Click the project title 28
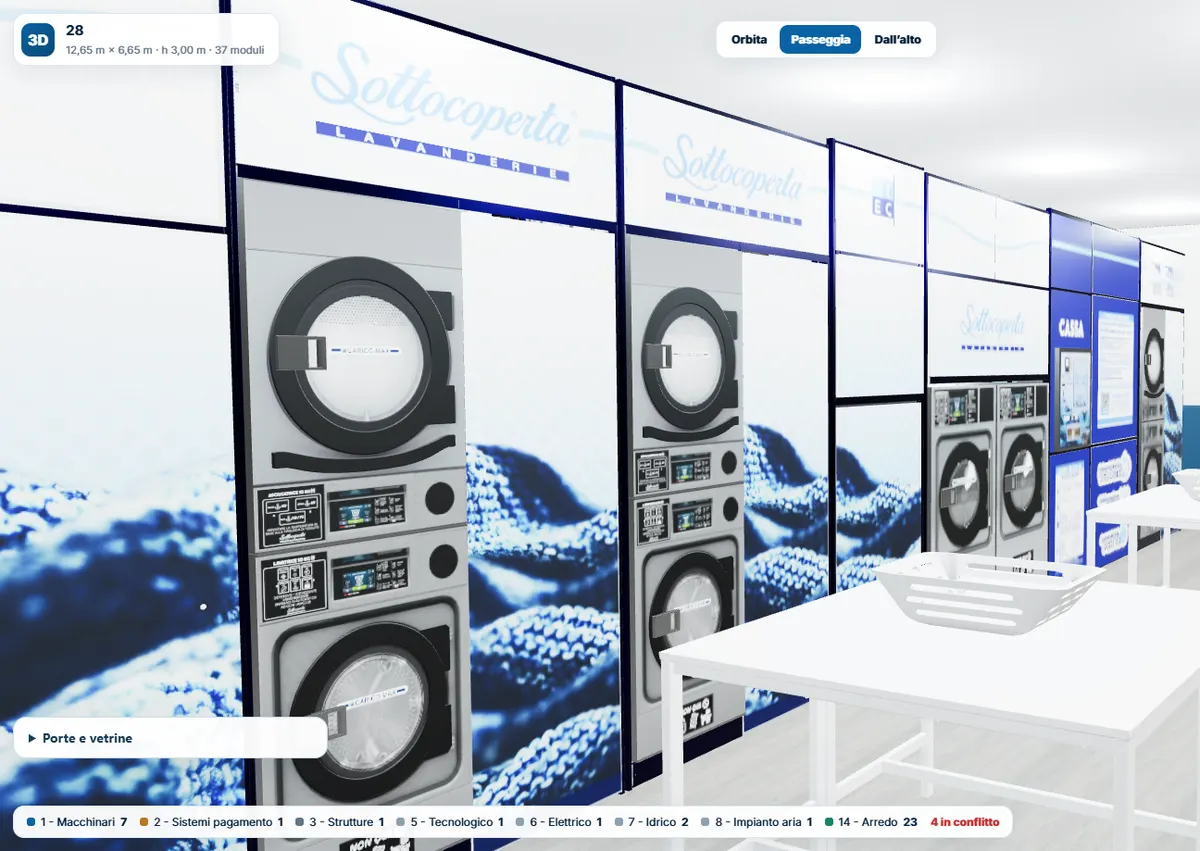The image size is (1200, 851). pos(74,31)
